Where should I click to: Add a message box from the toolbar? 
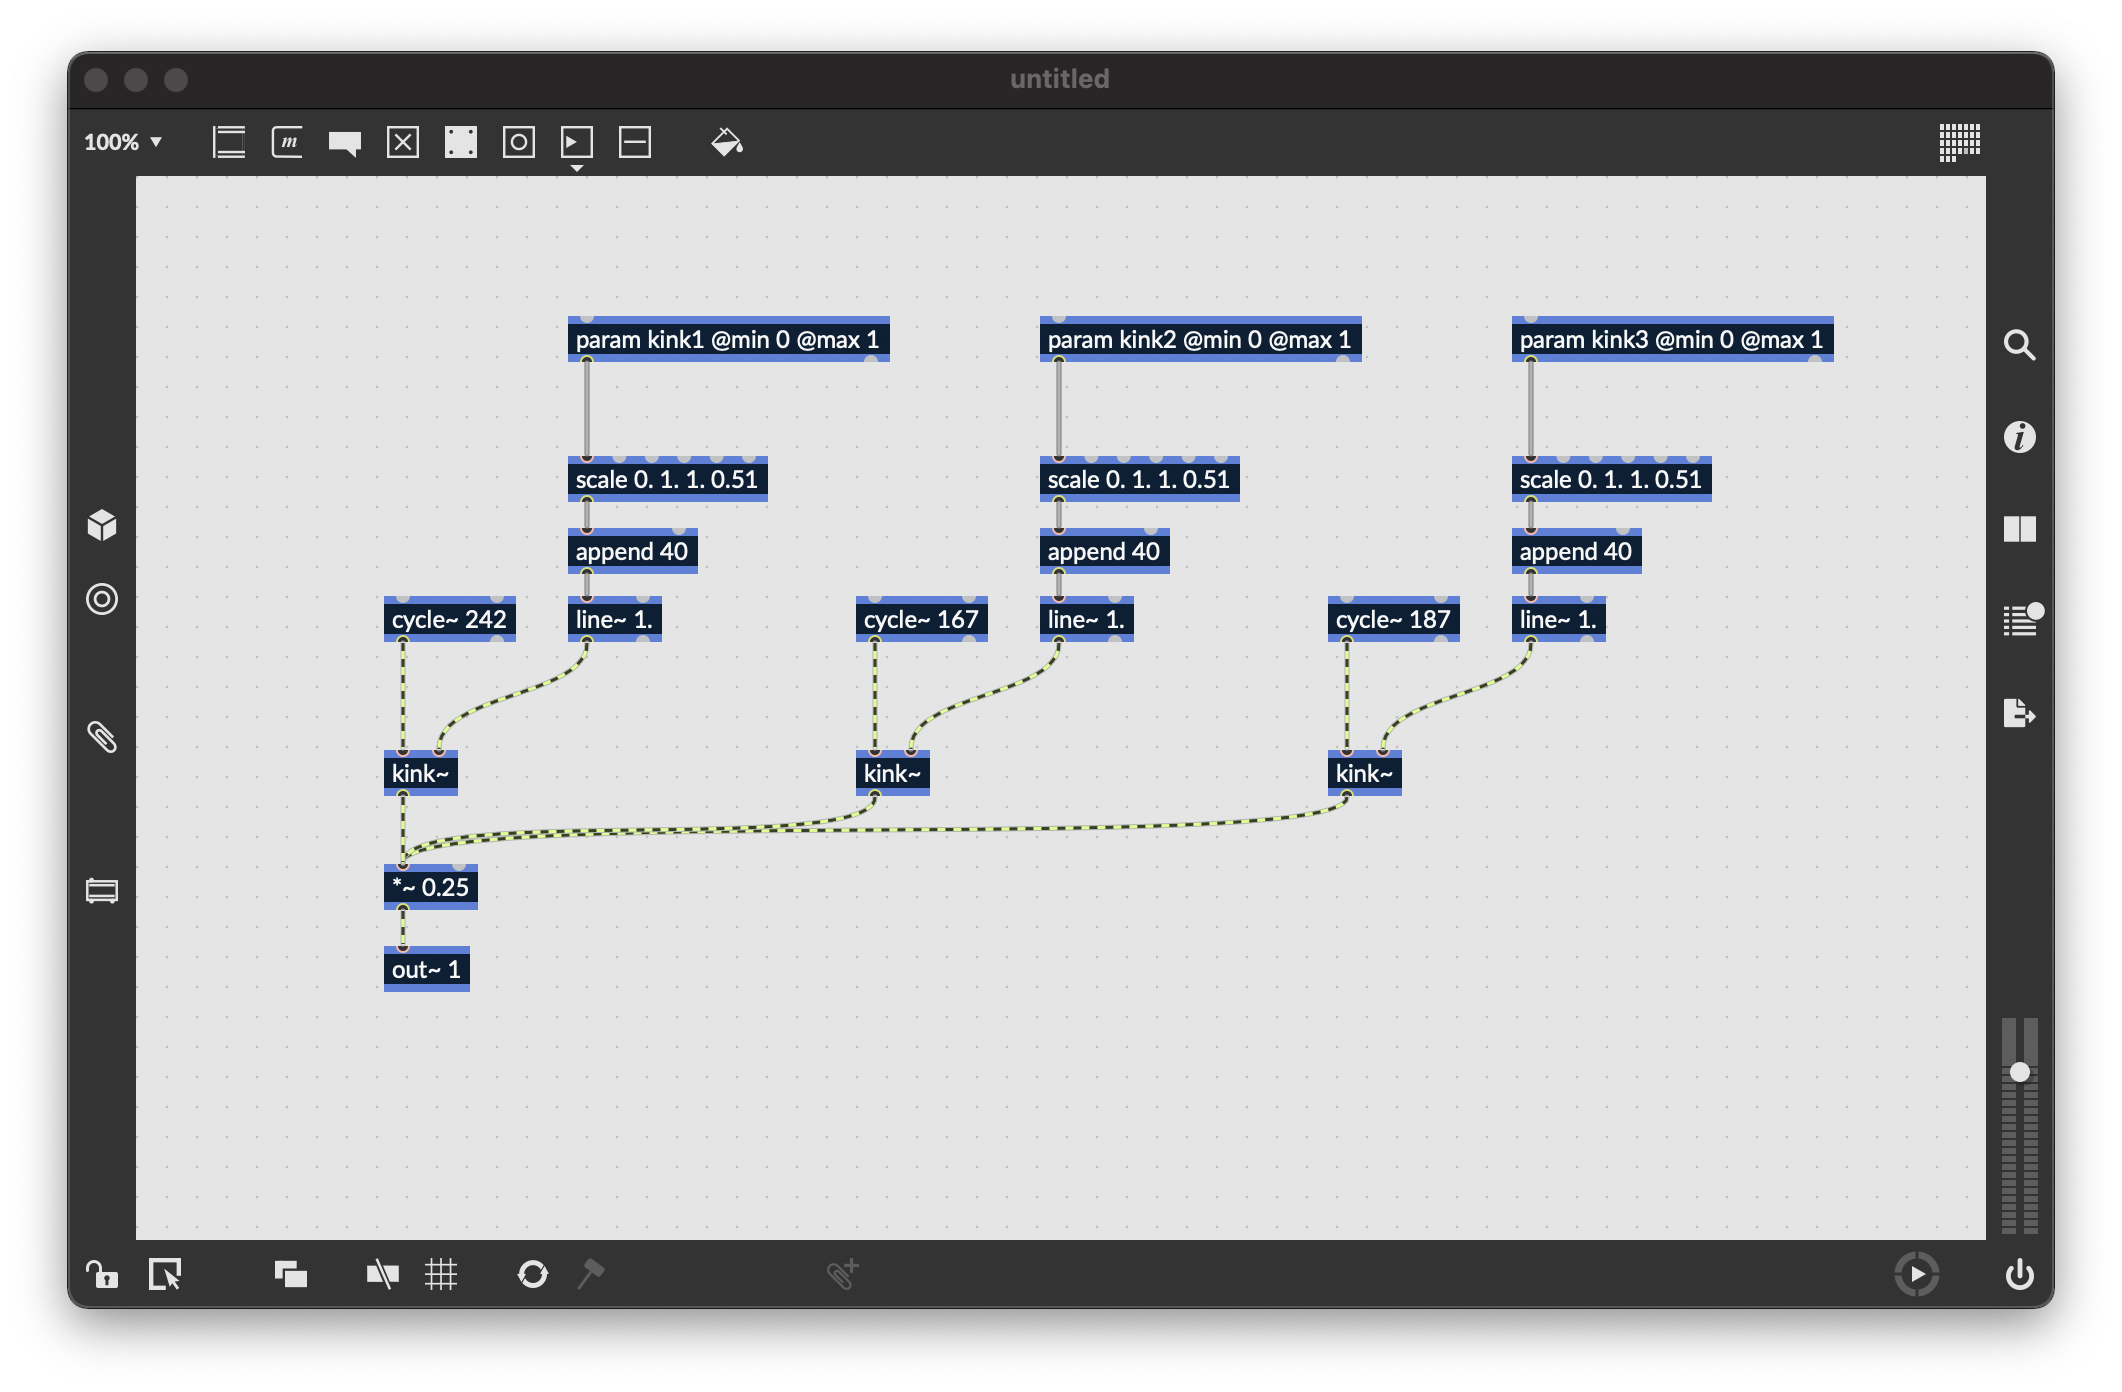point(287,142)
